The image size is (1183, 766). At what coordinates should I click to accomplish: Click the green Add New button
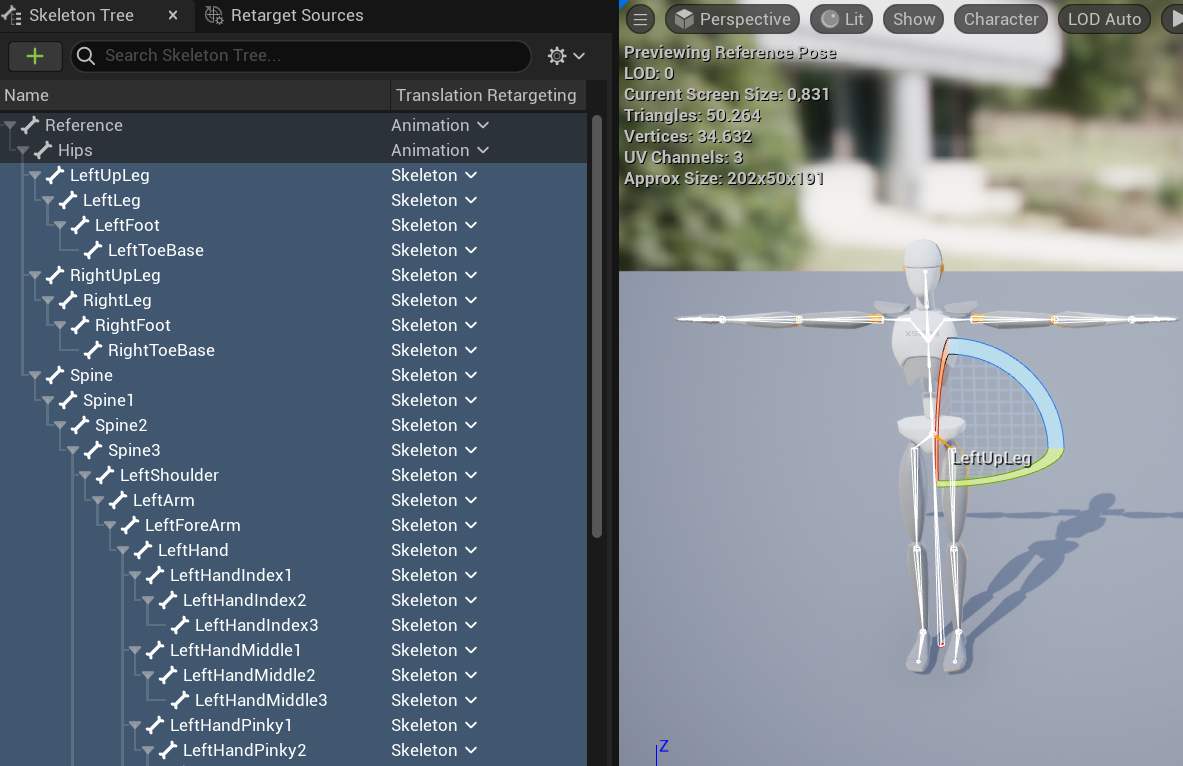[x=35, y=56]
